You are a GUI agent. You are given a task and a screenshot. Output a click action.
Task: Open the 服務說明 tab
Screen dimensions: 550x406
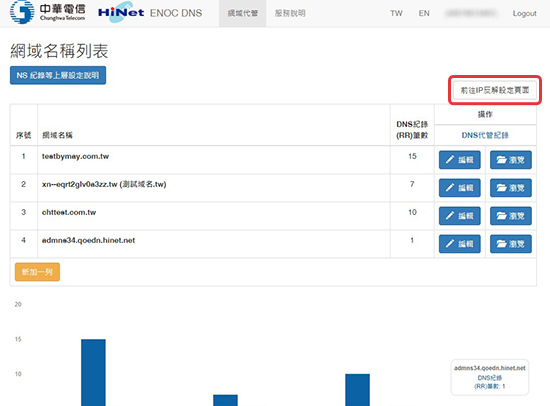click(290, 13)
